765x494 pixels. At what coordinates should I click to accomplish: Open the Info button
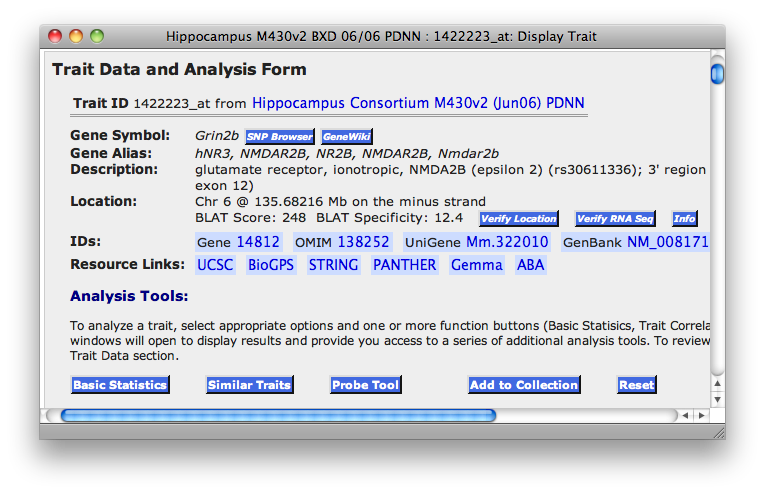(684, 219)
